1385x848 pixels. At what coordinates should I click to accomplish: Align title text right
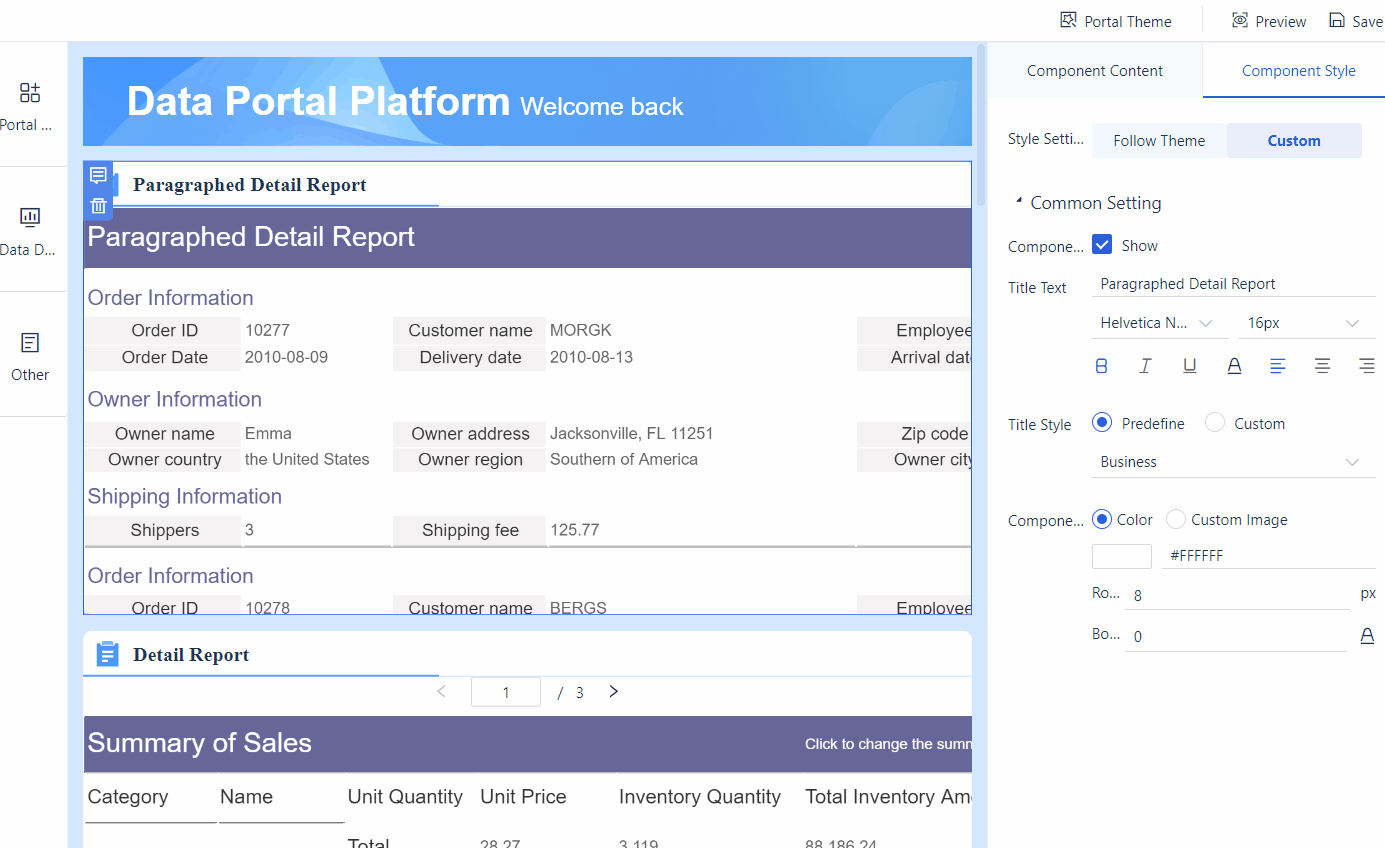pyautogui.click(x=1366, y=366)
